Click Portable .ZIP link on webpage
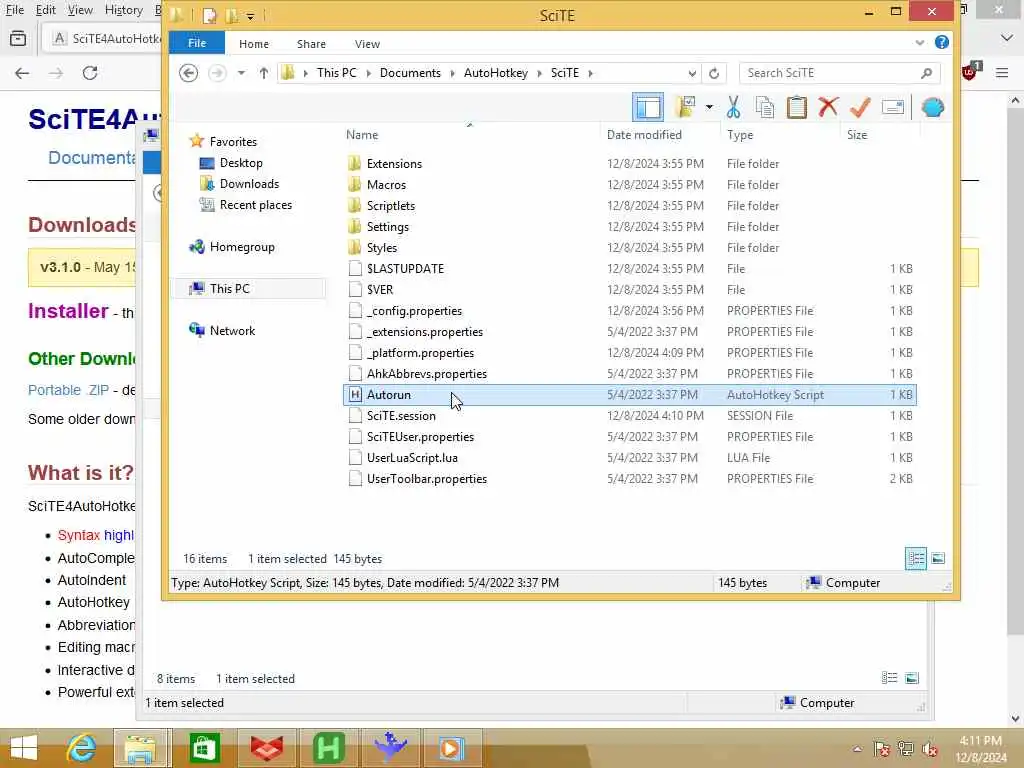Screen dimensions: 1024x768 click(x=69, y=390)
